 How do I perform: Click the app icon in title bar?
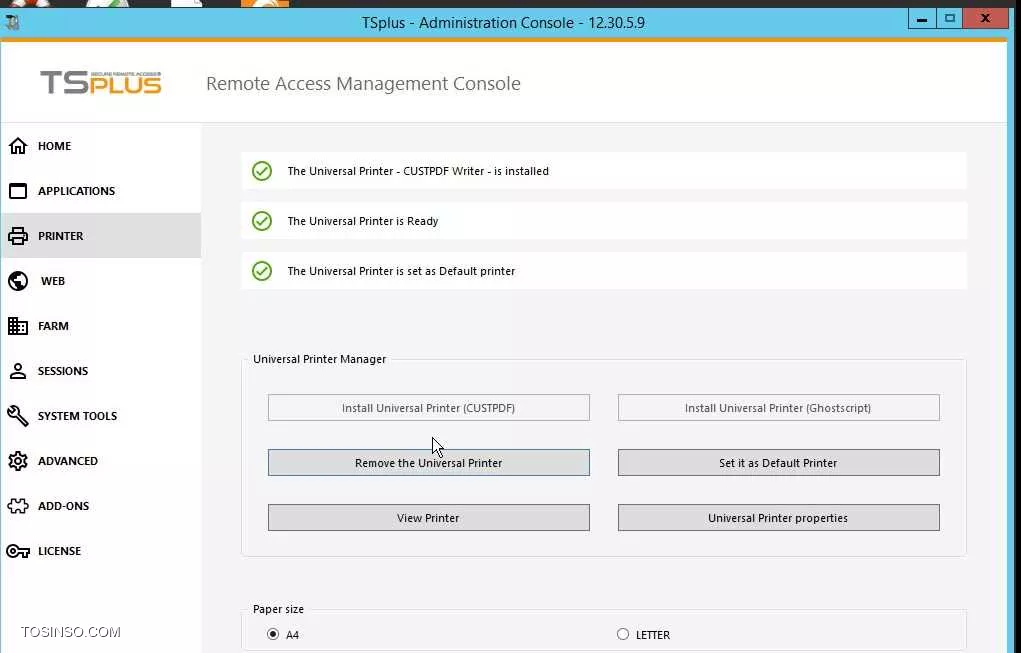coord(12,23)
